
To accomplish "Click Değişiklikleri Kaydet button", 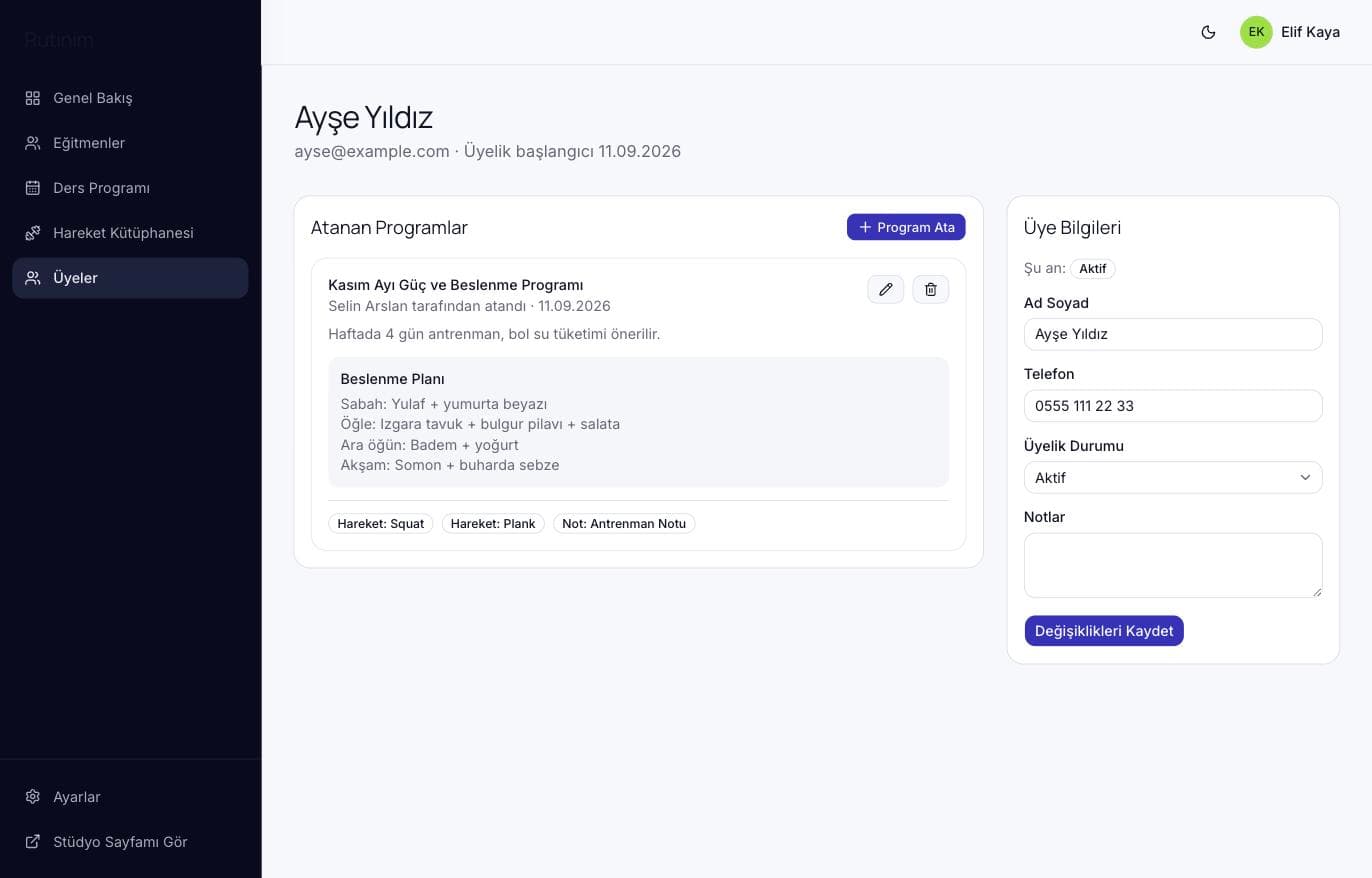I will tap(1104, 631).
